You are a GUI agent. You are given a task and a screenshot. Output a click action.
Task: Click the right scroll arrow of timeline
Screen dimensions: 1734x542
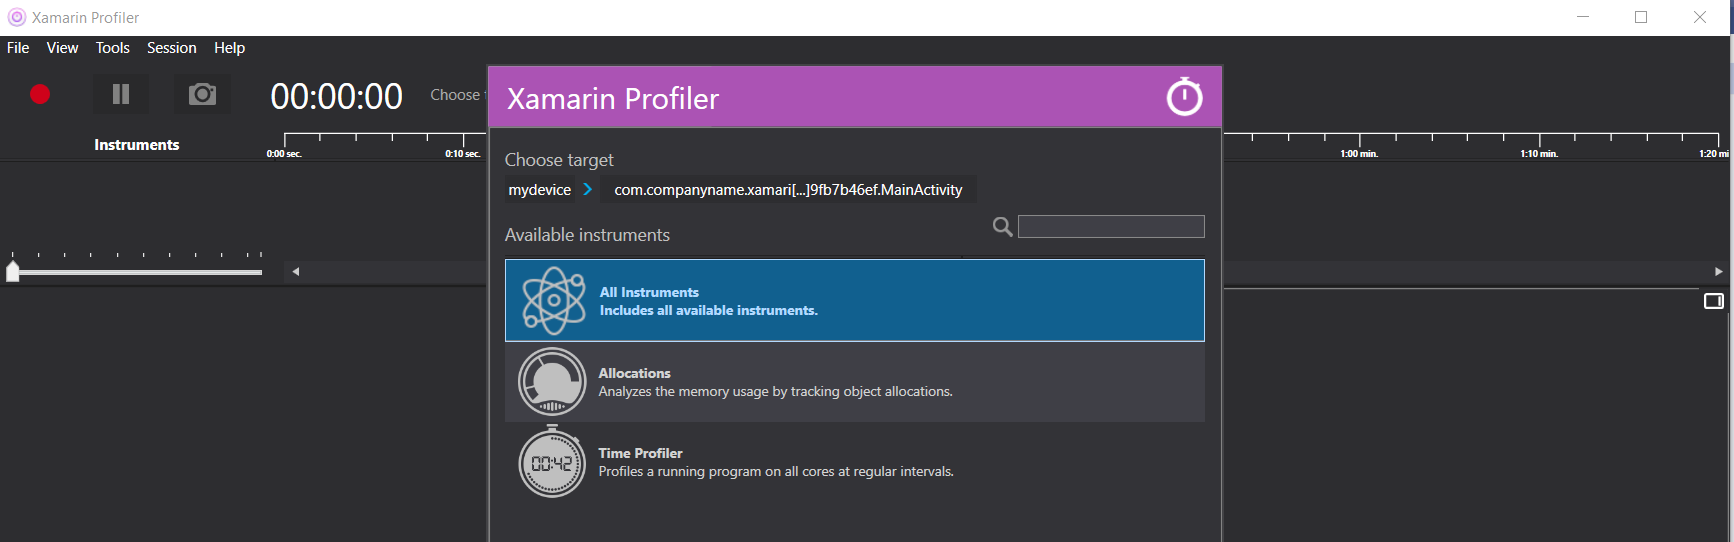click(x=1718, y=271)
